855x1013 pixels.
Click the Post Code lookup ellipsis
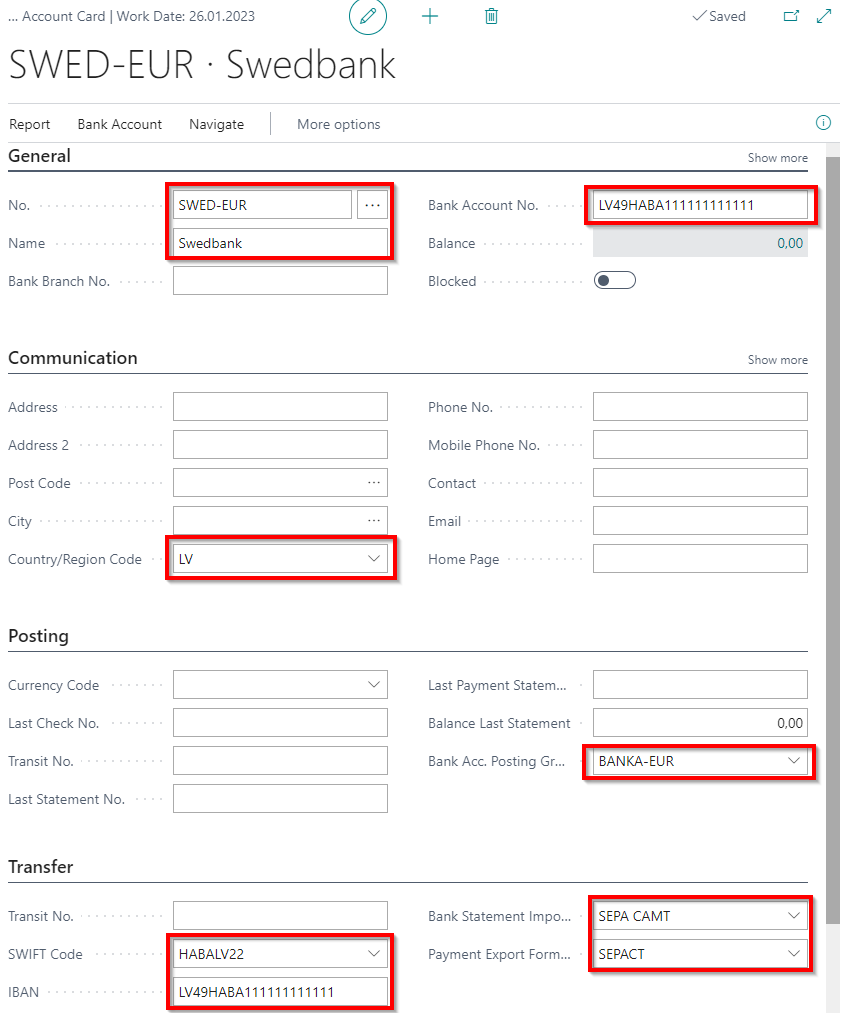click(374, 483)
